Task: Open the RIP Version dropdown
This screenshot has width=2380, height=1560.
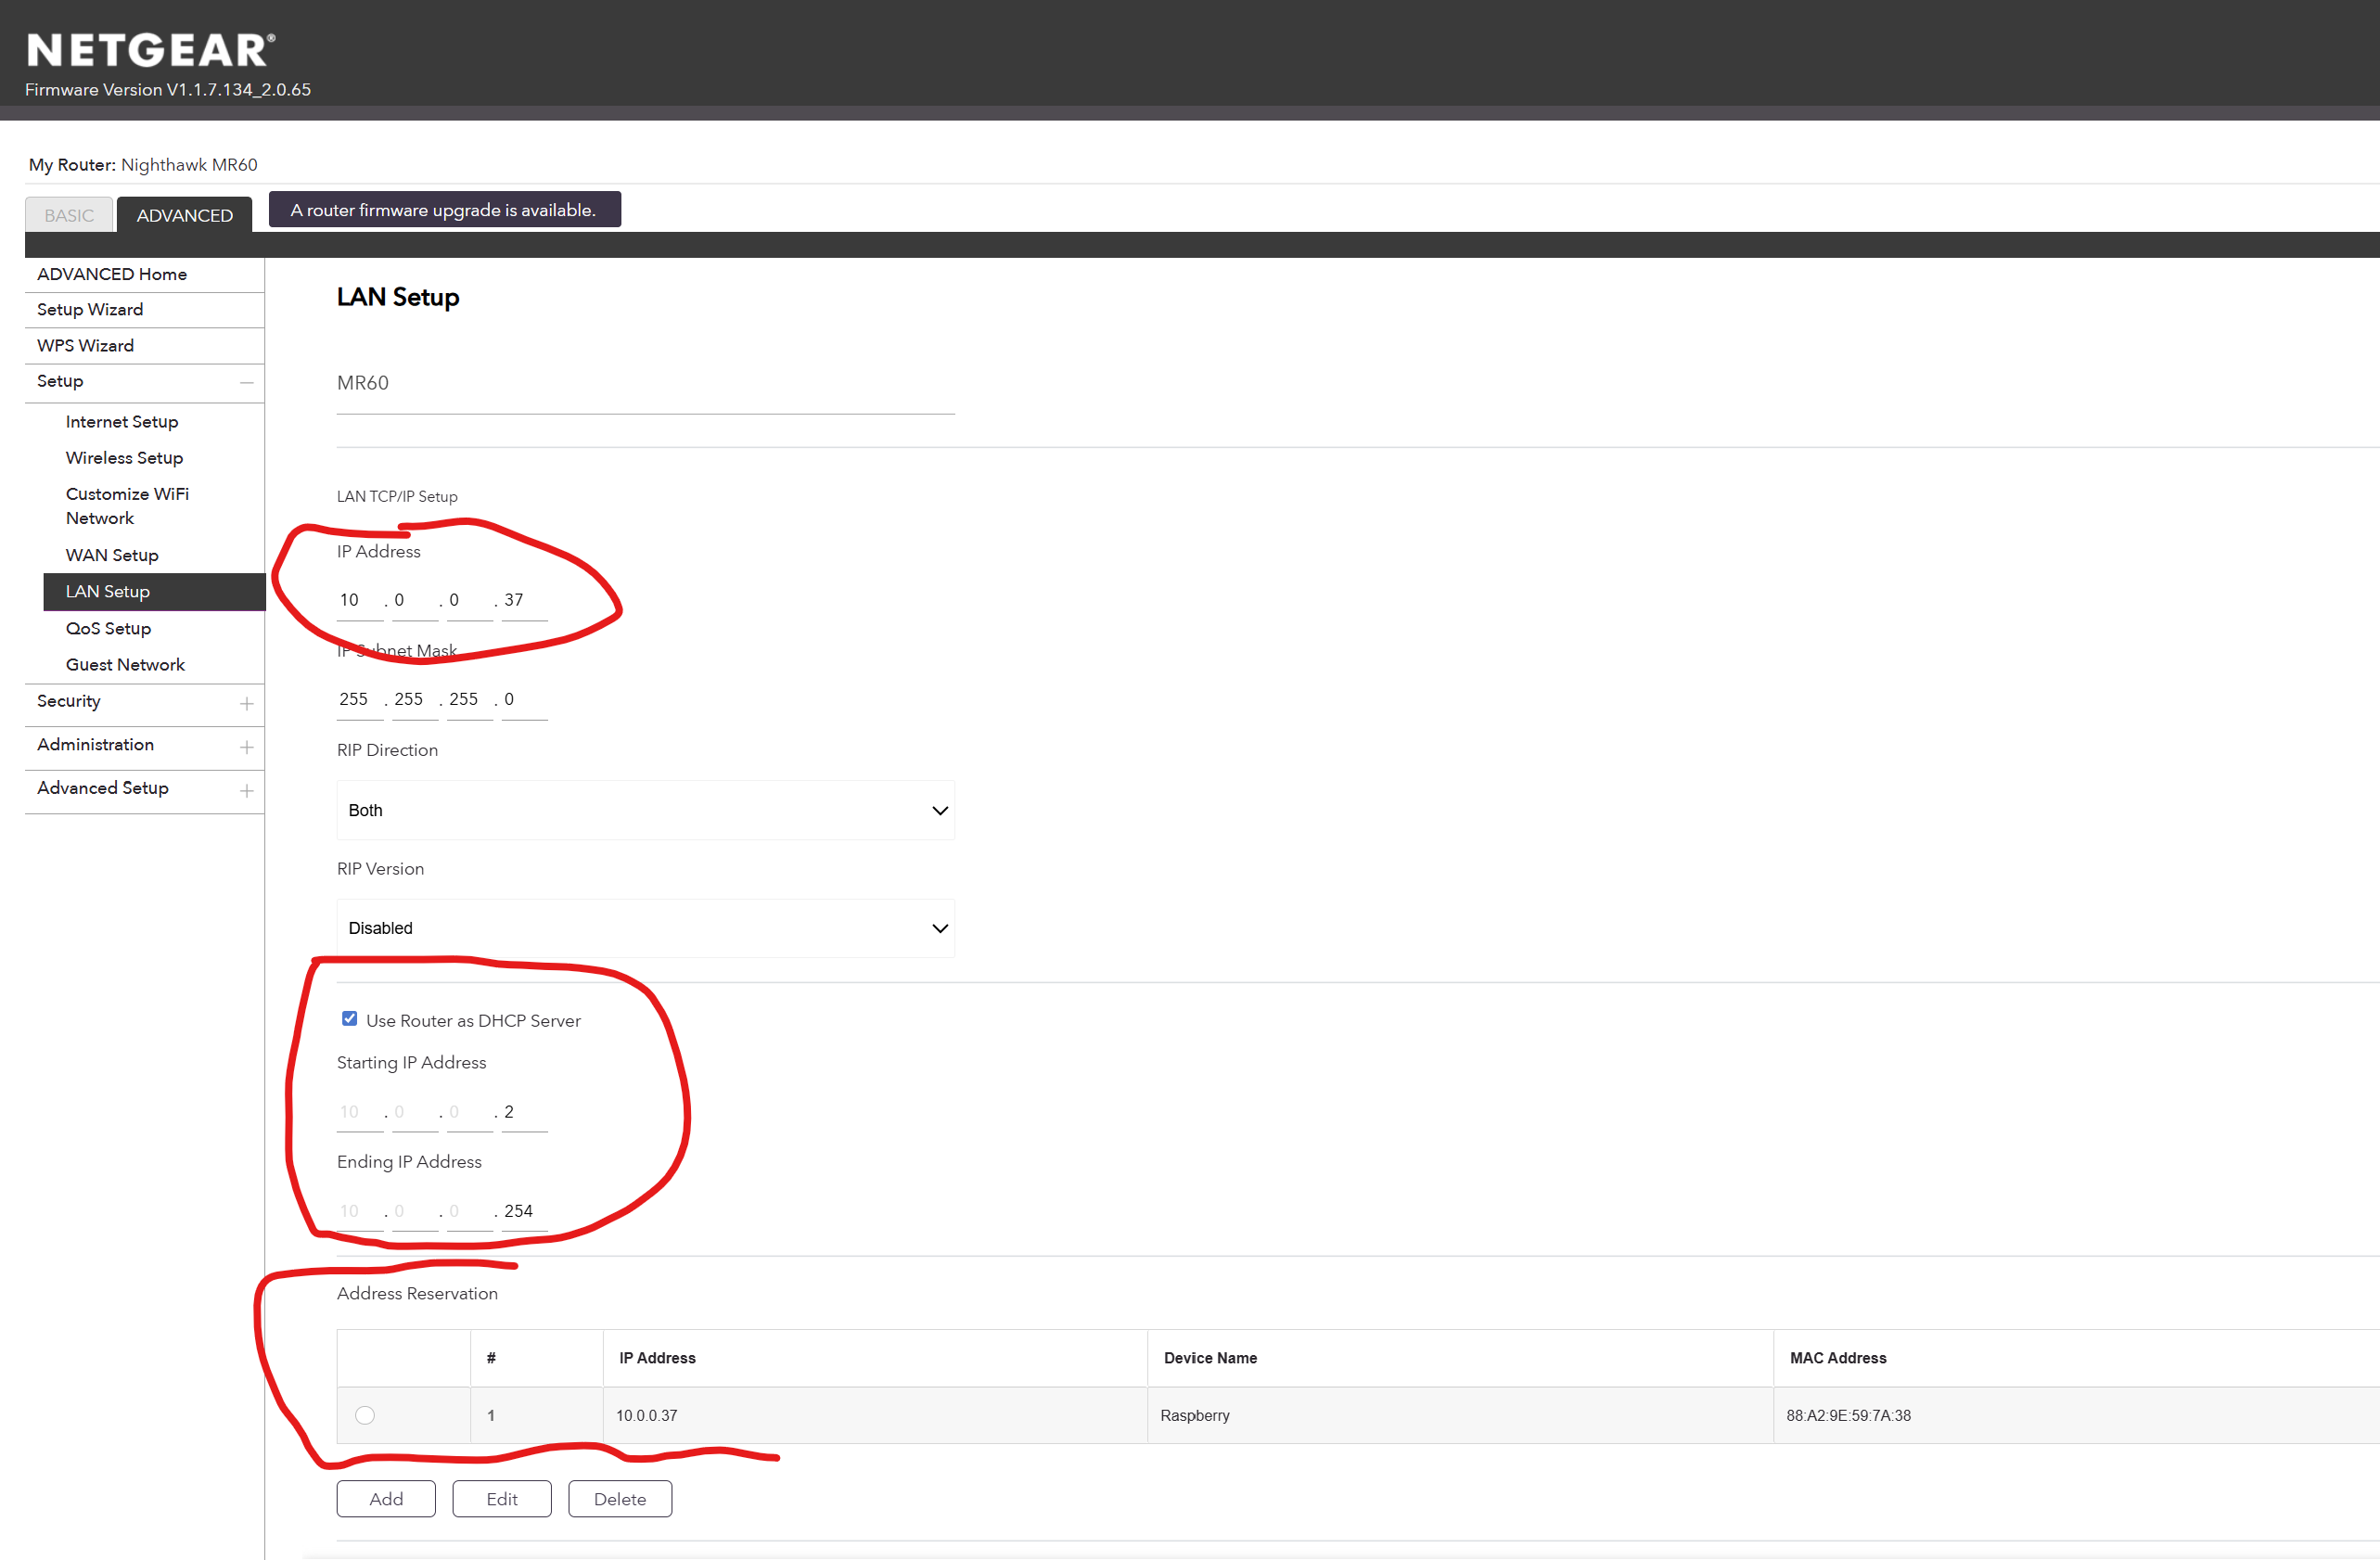Action: tap(645, 928)
